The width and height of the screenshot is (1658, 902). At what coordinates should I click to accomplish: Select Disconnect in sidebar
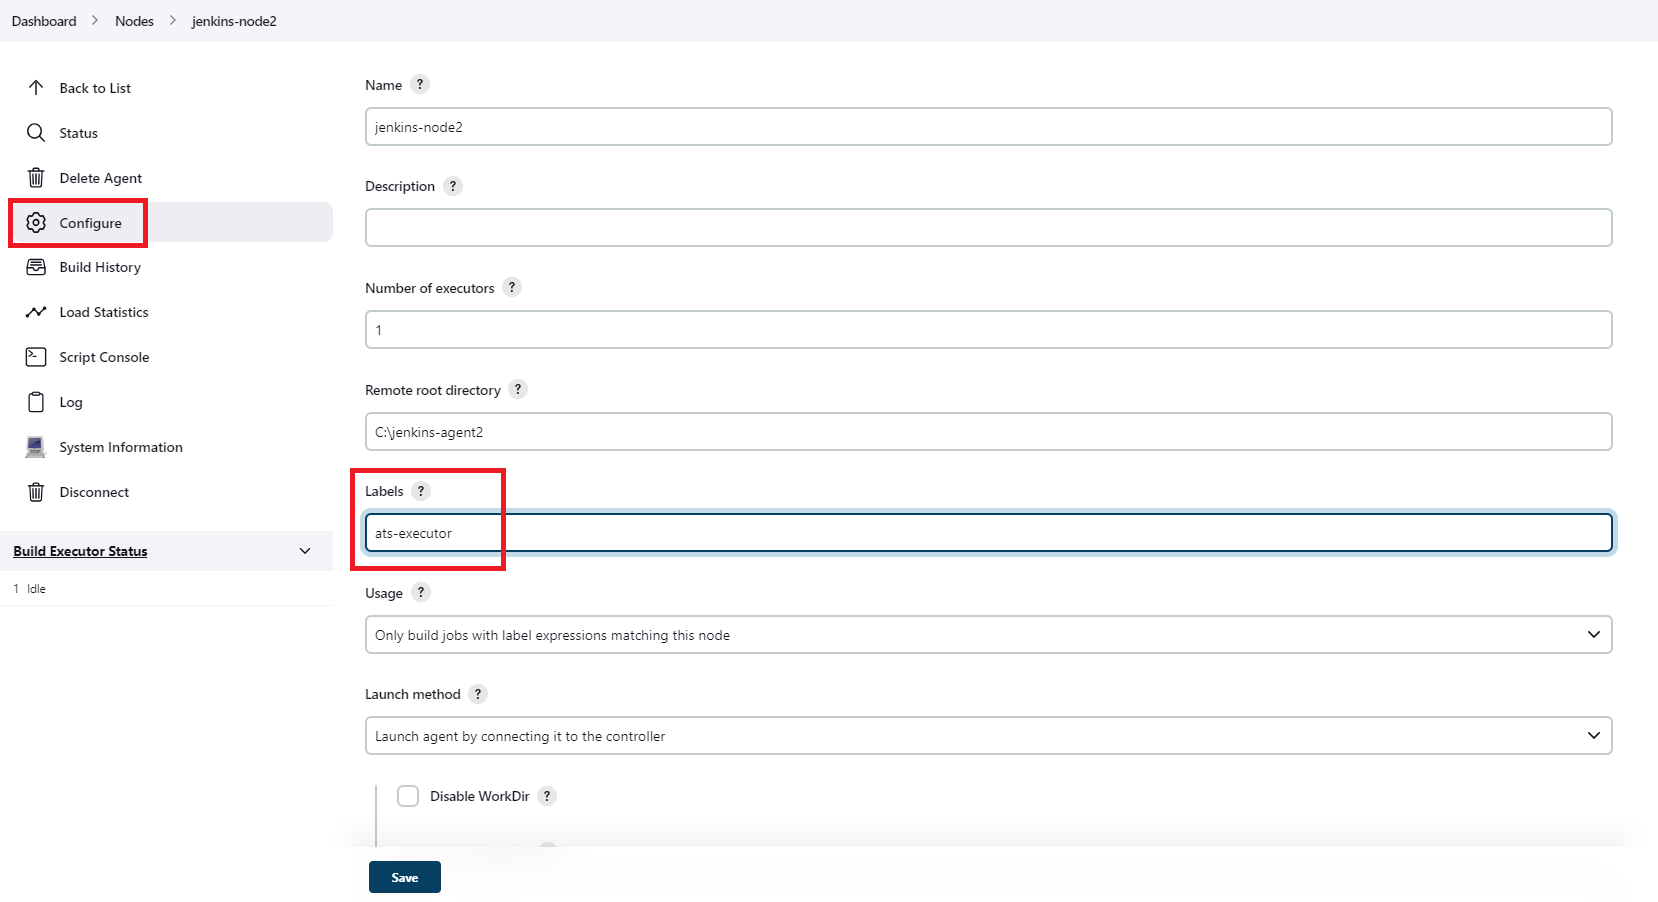tap(94, 492)
